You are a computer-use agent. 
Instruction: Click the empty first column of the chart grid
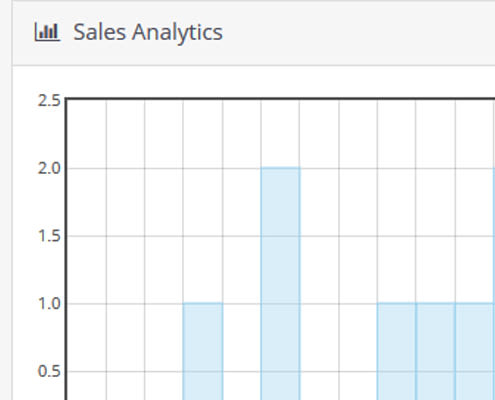pos(87,250)
